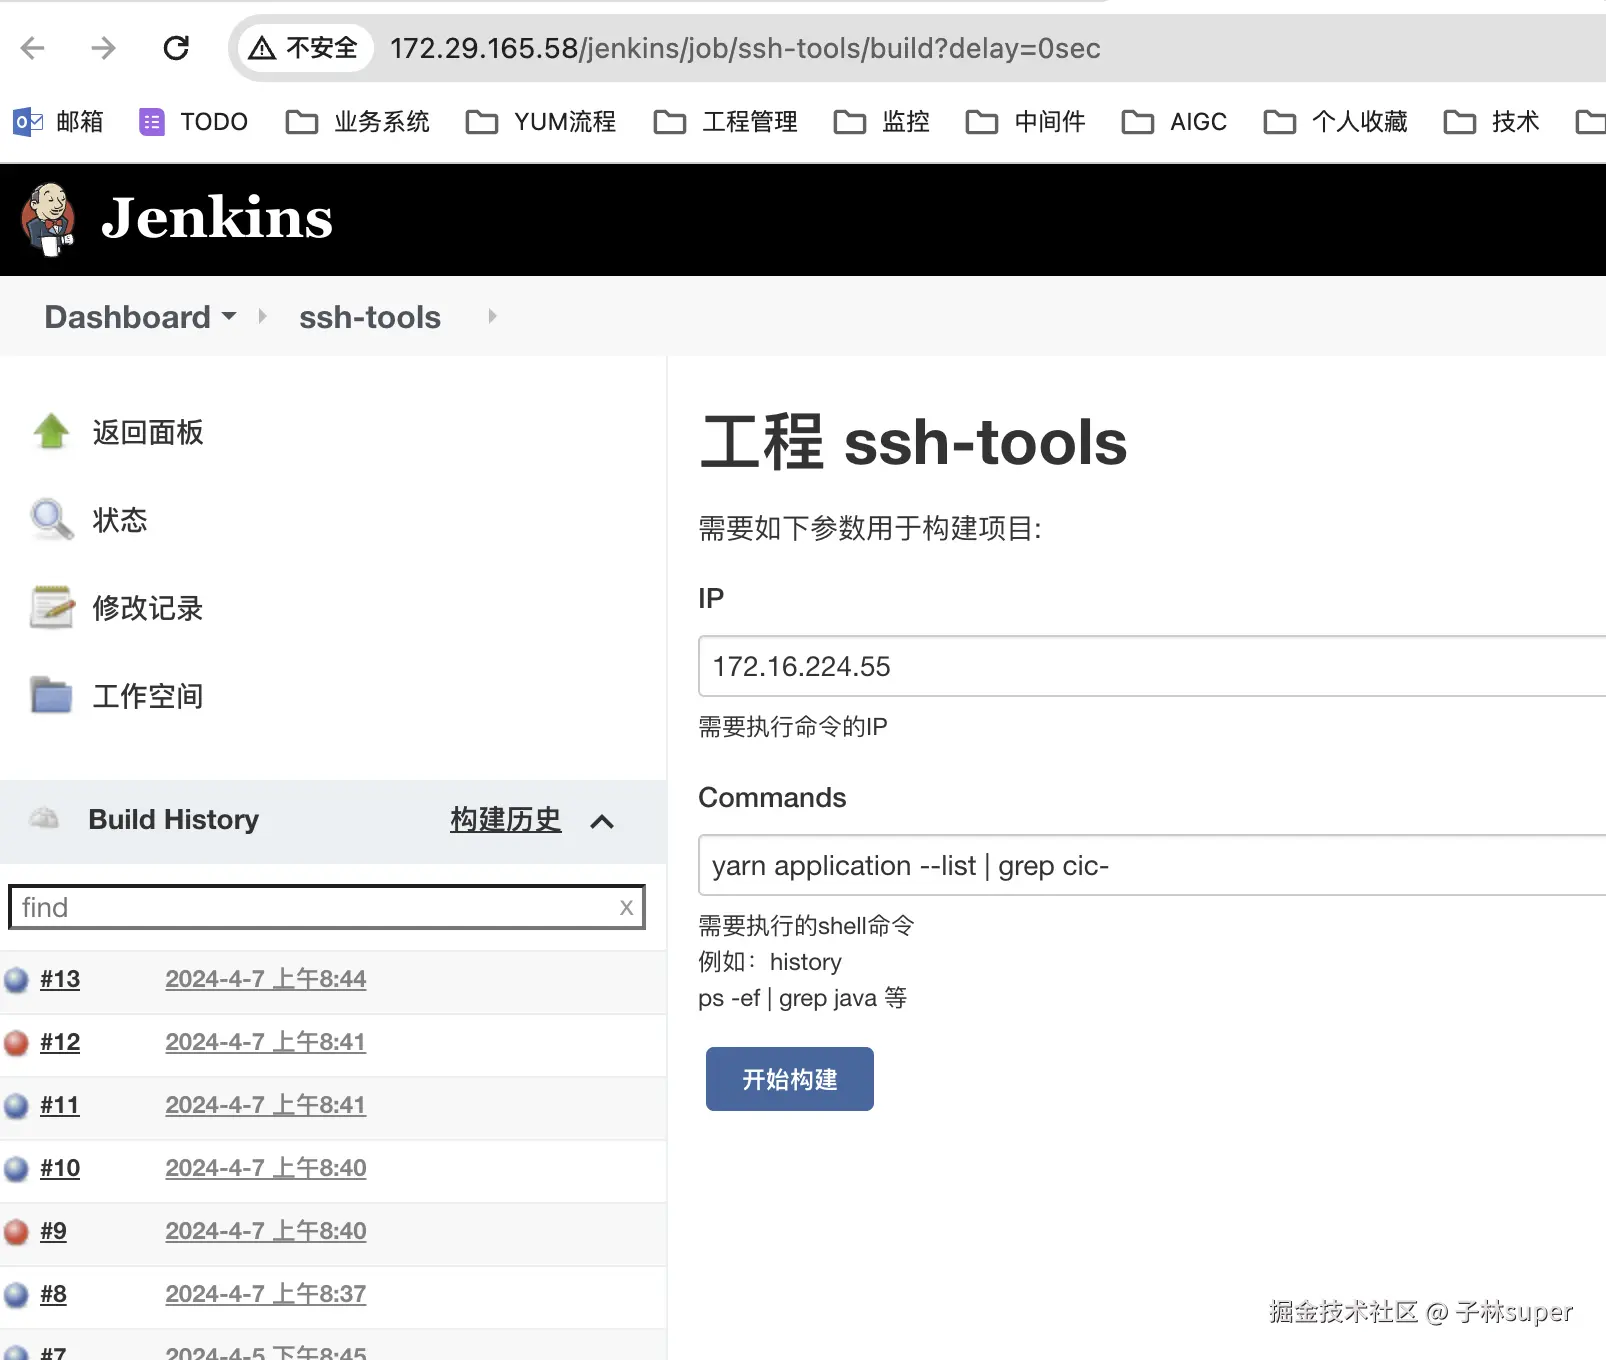Click the browser forward arrow
Viewport: 1606px width, 1360px height.
tap(104, 48)
